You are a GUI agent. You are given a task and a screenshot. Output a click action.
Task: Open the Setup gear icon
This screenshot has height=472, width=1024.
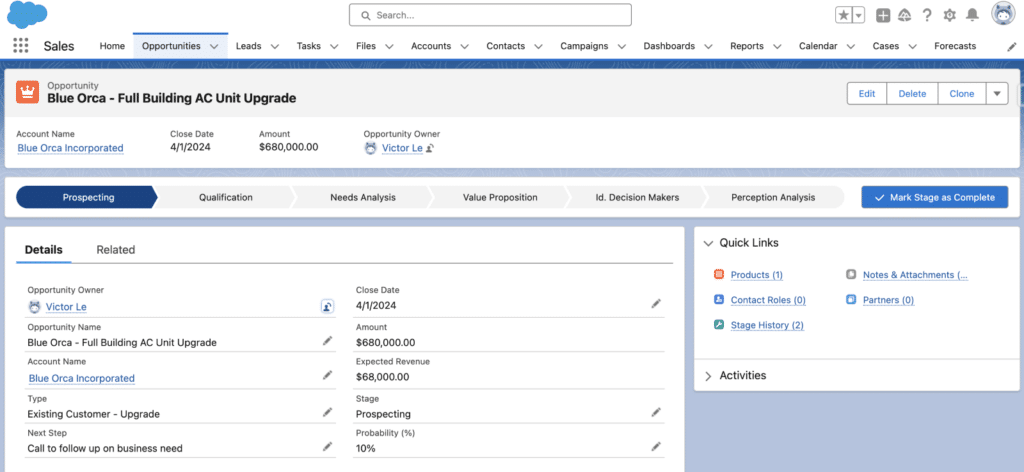[x=950, y=15]
